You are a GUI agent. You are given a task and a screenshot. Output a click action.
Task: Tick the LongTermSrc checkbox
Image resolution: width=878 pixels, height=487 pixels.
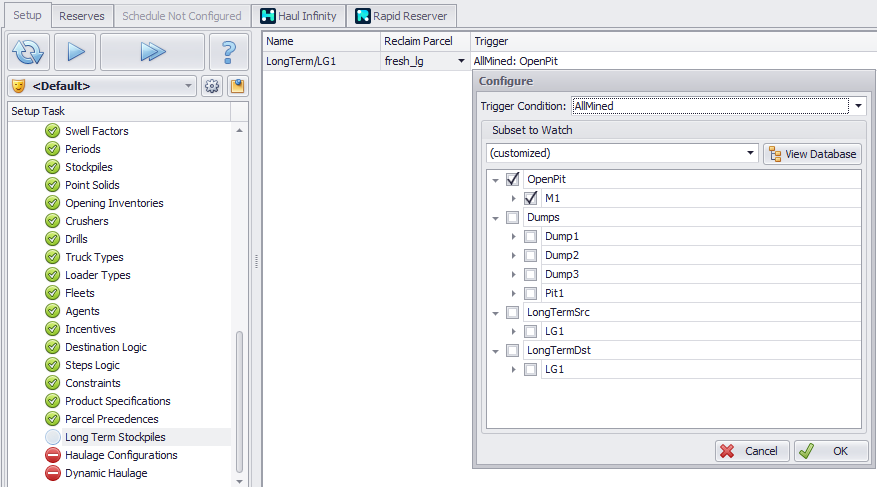[x=513, y=312]
